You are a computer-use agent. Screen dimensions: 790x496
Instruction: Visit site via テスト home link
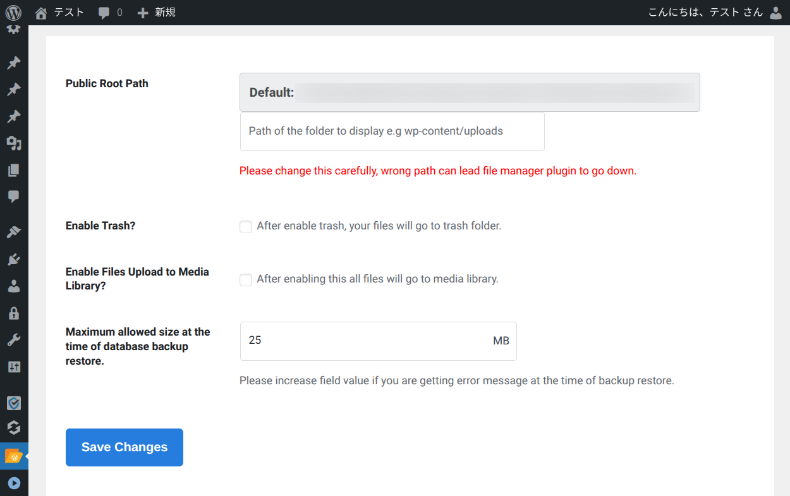click(59, 12)
